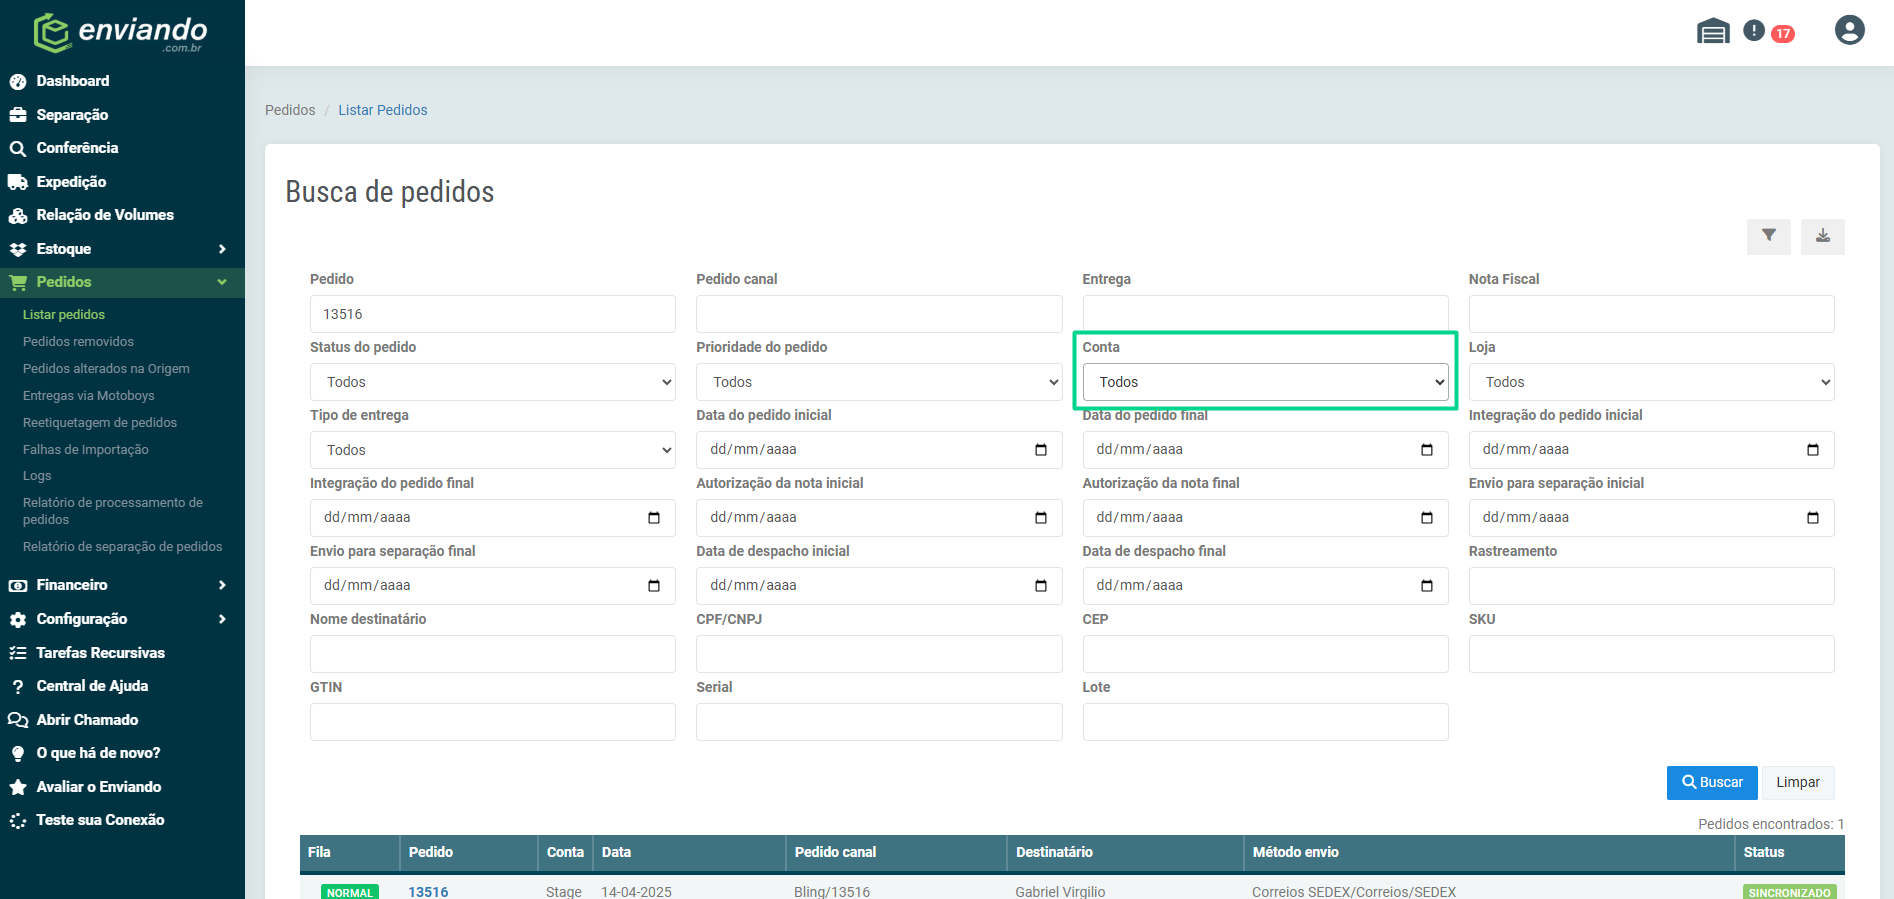1894x899 pixels.
Task: Open Pedidos removidos
Action: 78,342
